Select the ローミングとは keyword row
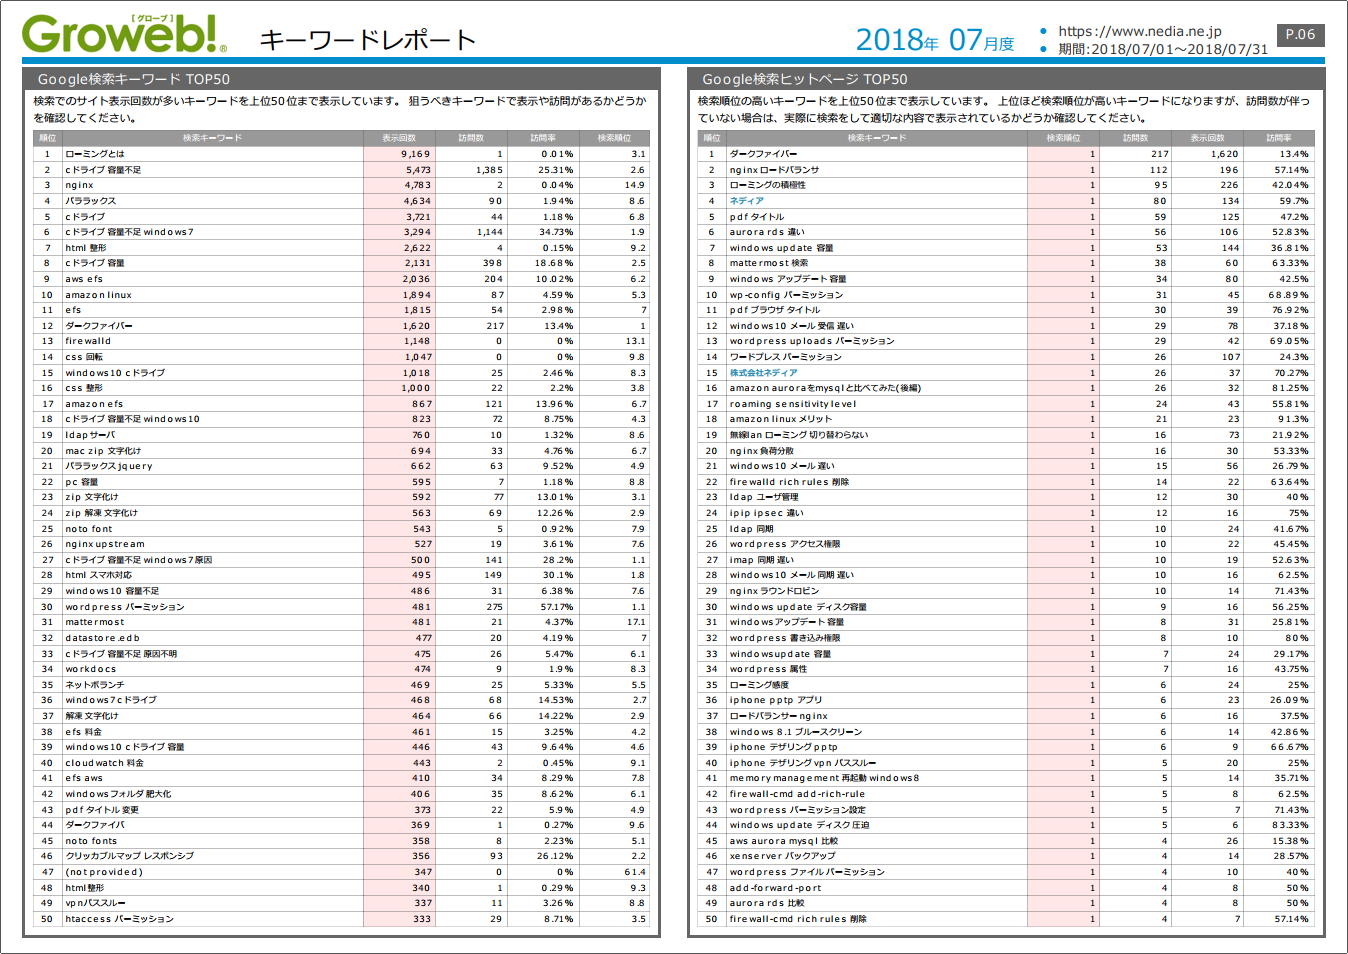1348x954 pixels. pyautogui.click(x=341, y=154)
